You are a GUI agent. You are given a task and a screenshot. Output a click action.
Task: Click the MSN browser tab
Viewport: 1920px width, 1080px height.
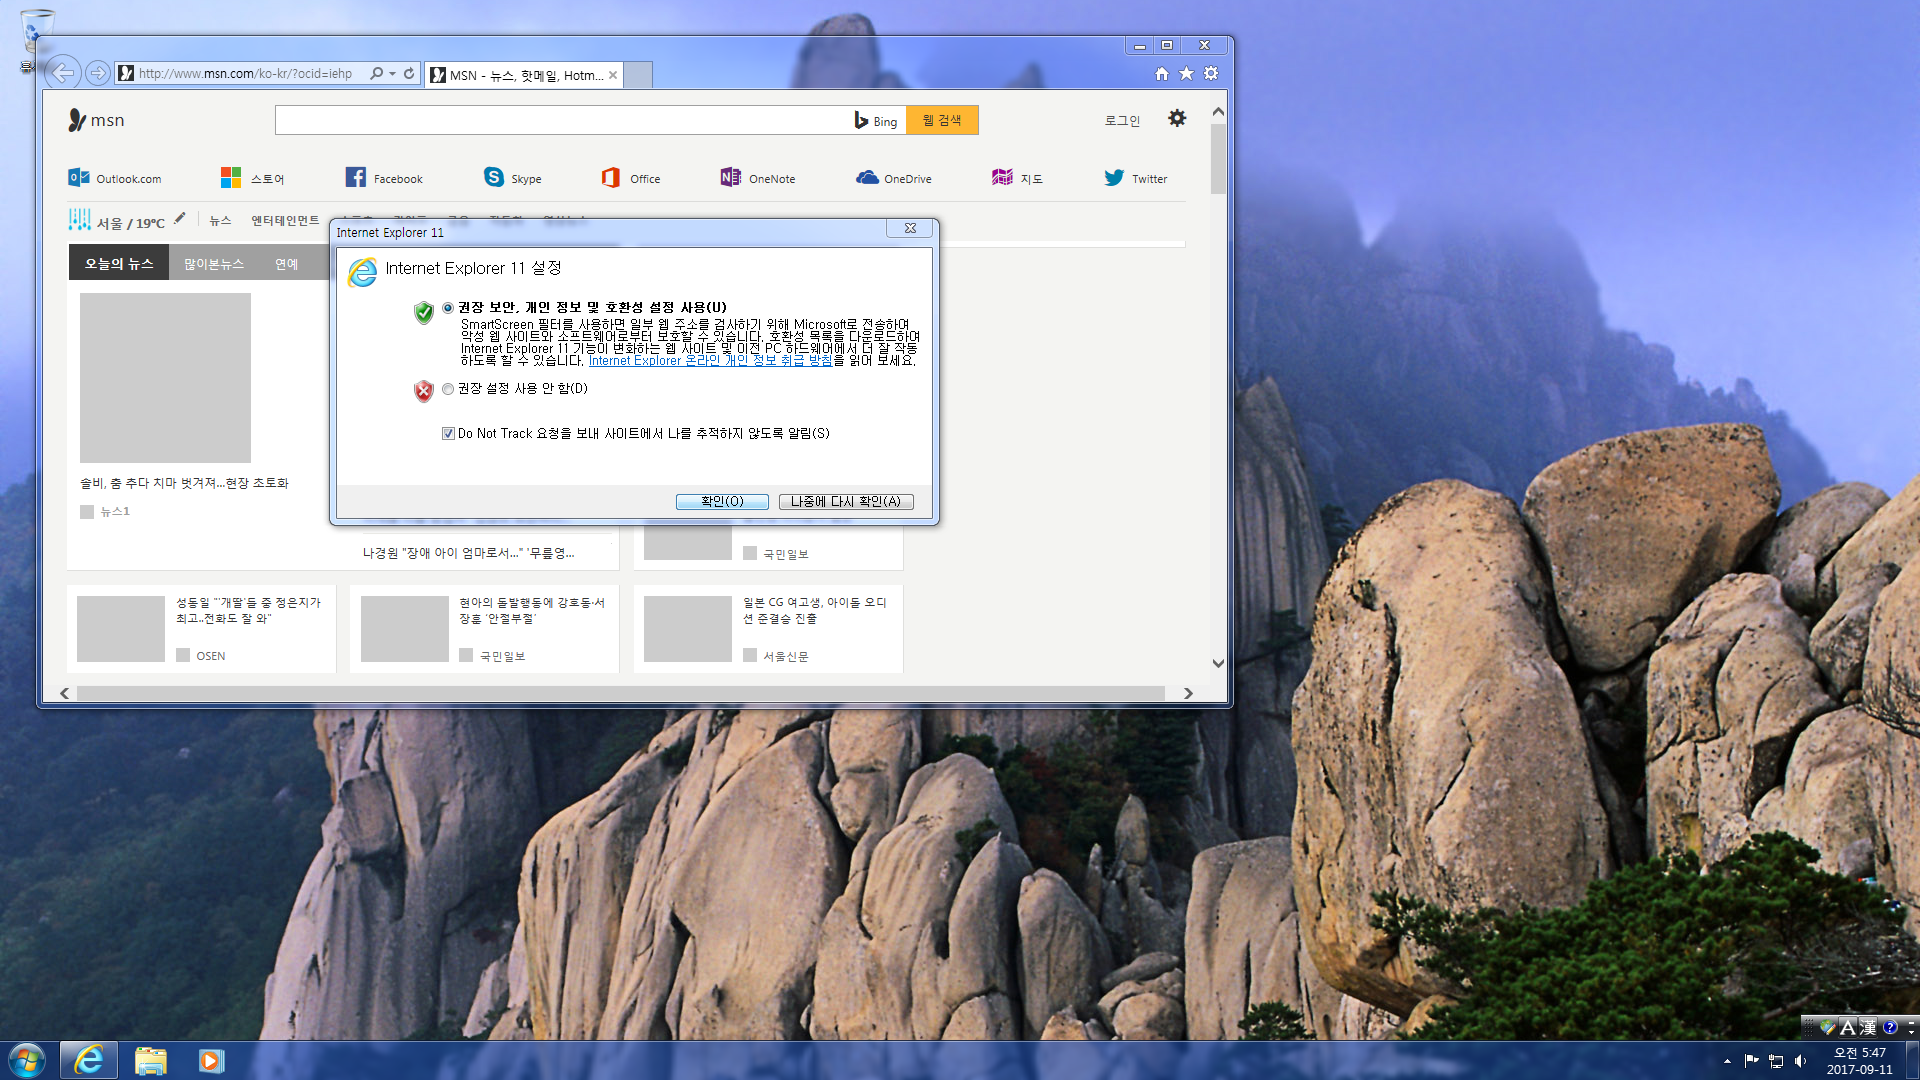point(525,75)
